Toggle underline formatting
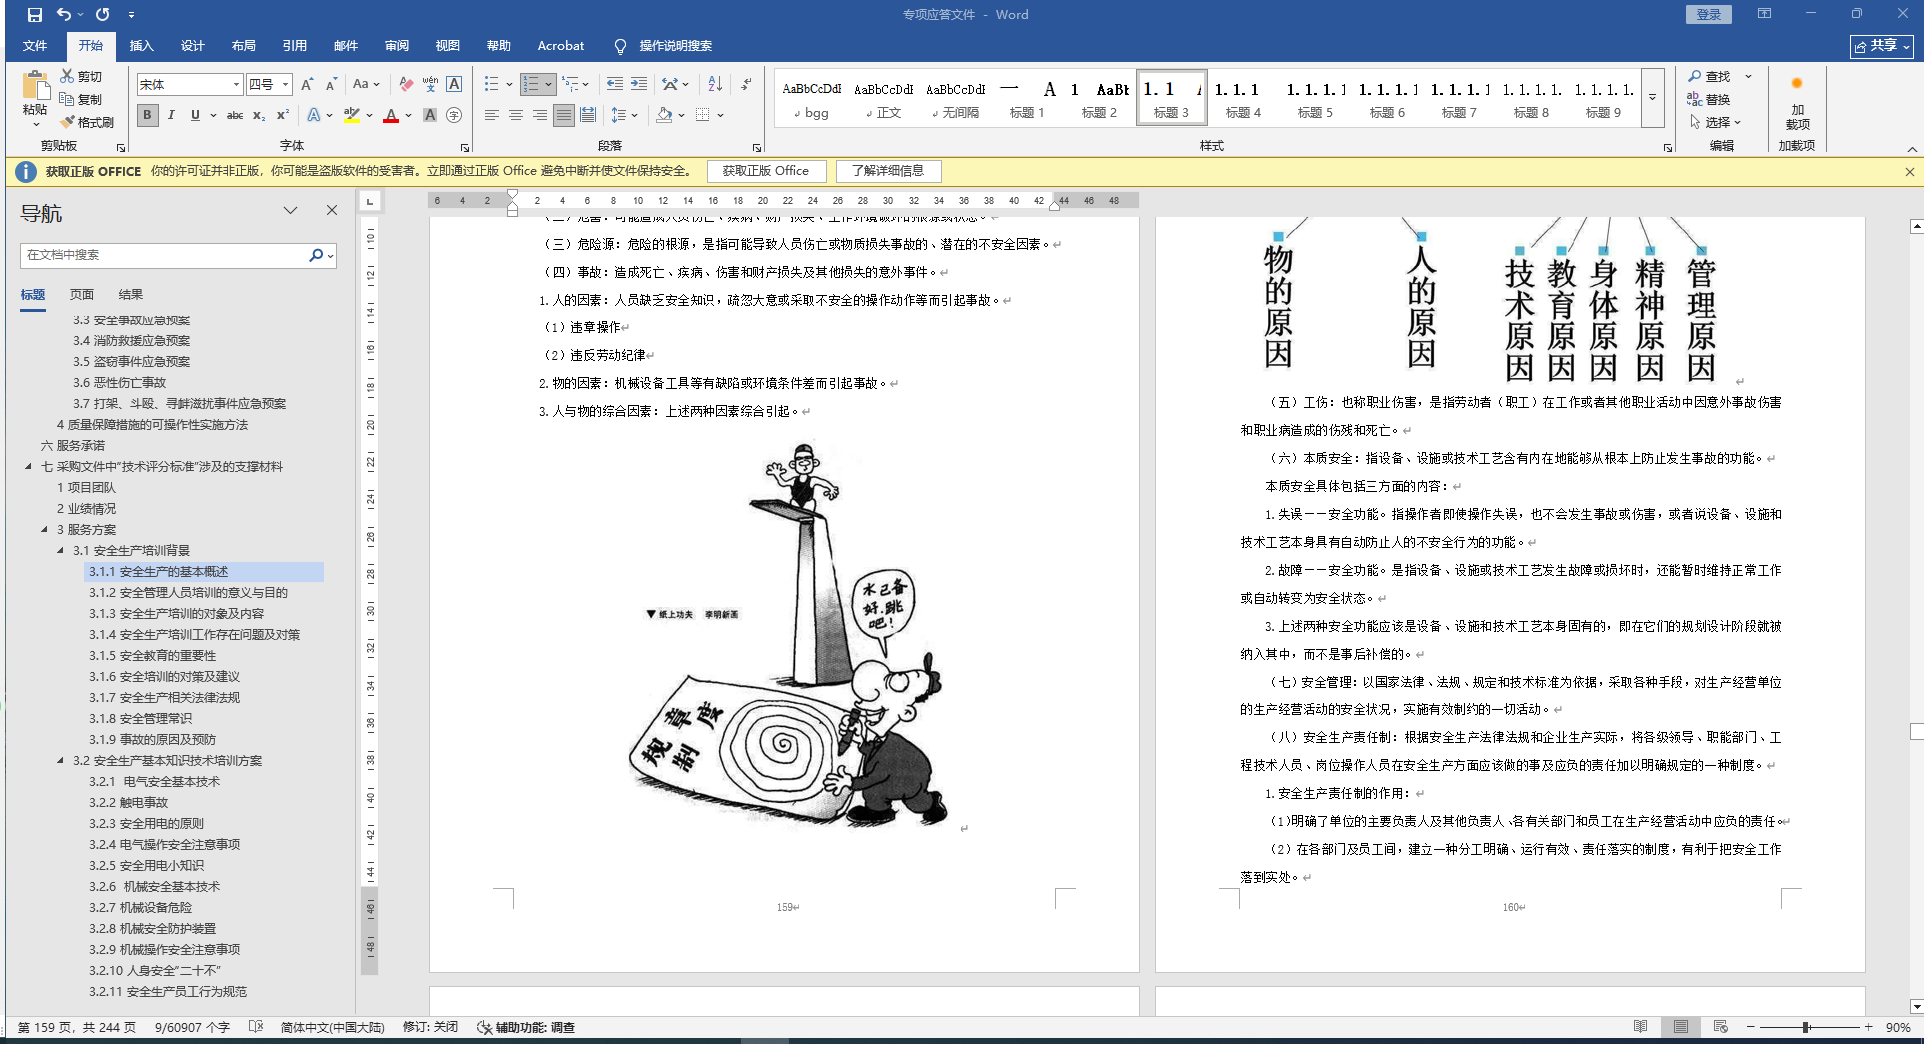Screen dimensions: 1924x1044 tap(195, 115)
